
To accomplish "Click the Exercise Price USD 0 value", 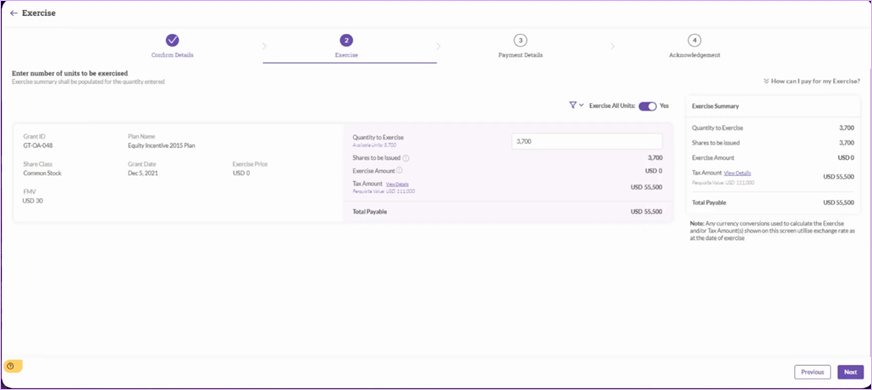I will (x=241, y=173).
